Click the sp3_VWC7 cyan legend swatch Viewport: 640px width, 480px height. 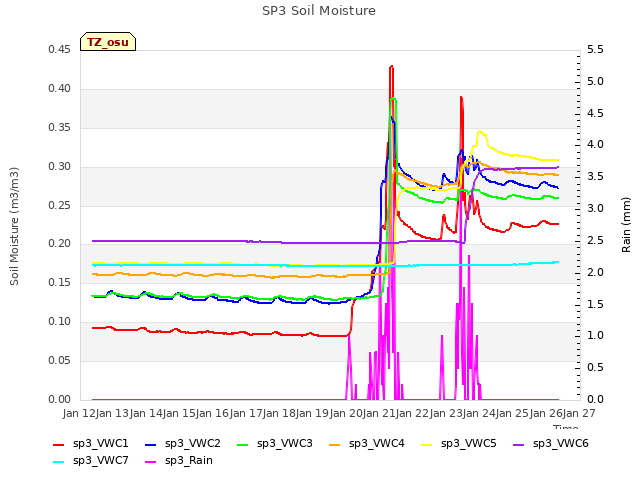(x=59, y=462)
